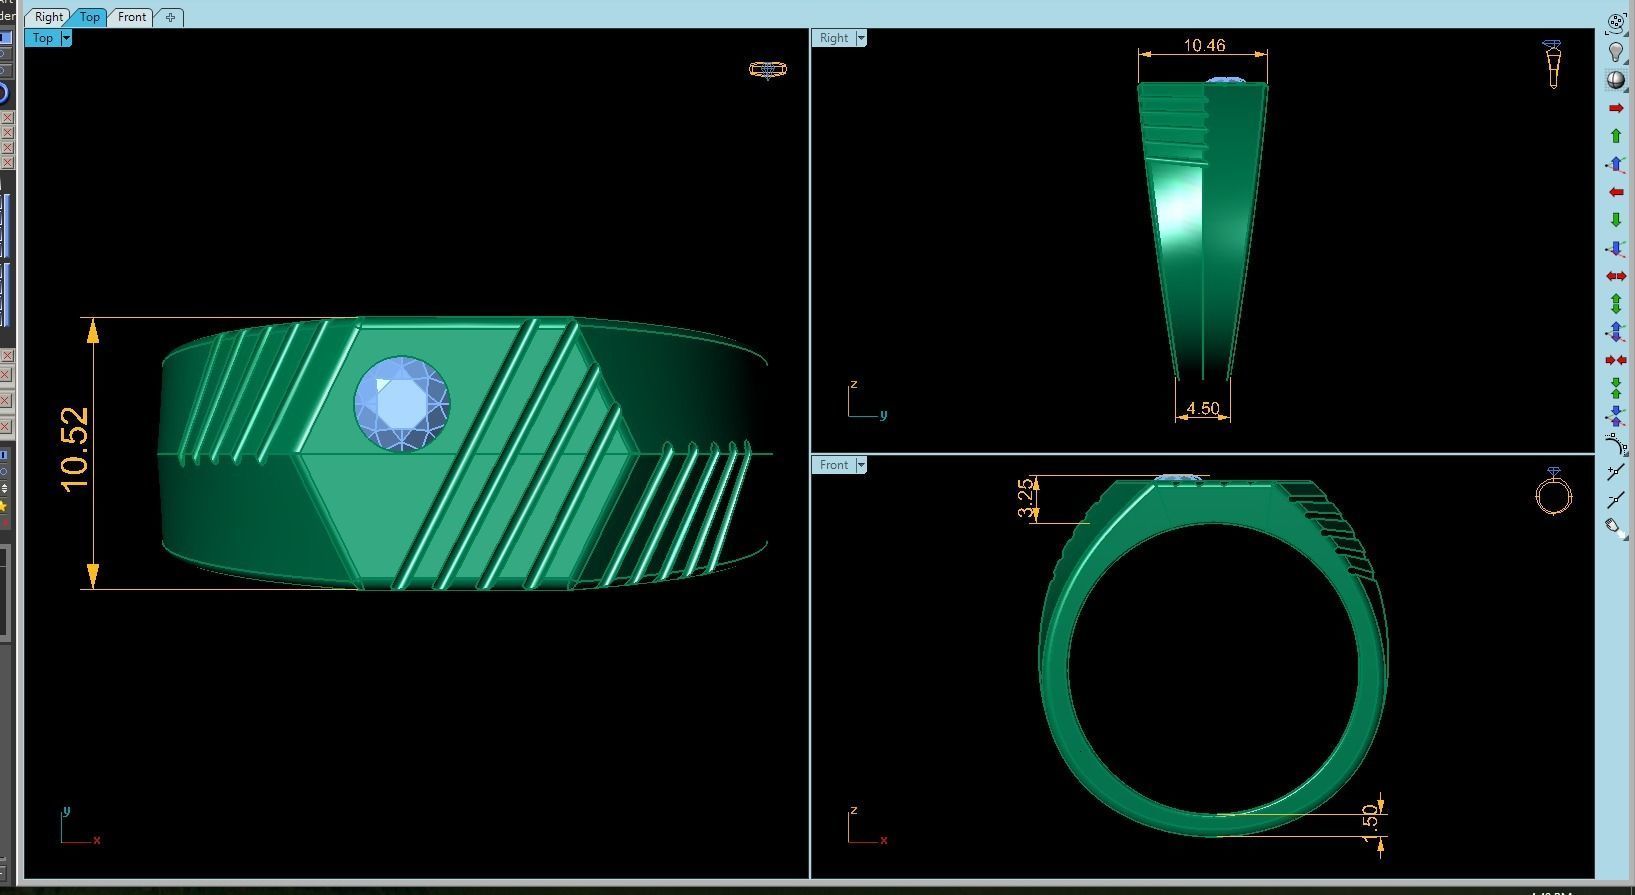Select the arc curve tool icon
The width and height of the screenshot is (1635, 895).
point(1616,445)
